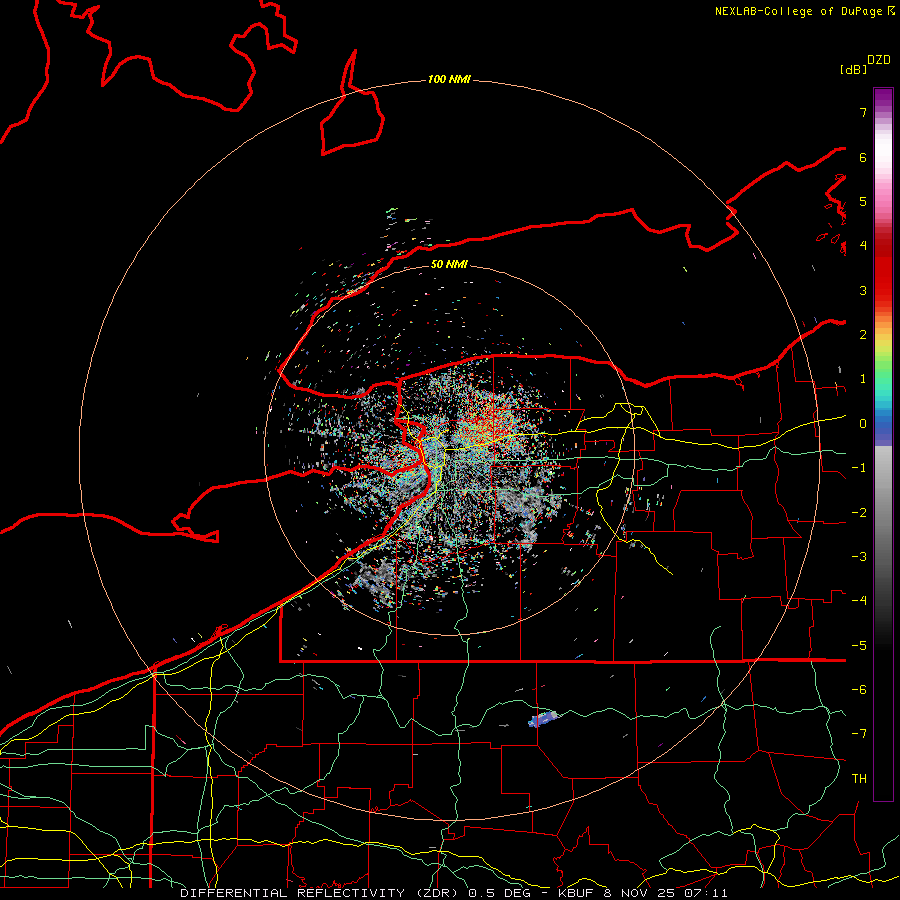The width and height of the screenshot is (900, 900).
Task: Click the -3 dB tick label
Action: [859, 556]
